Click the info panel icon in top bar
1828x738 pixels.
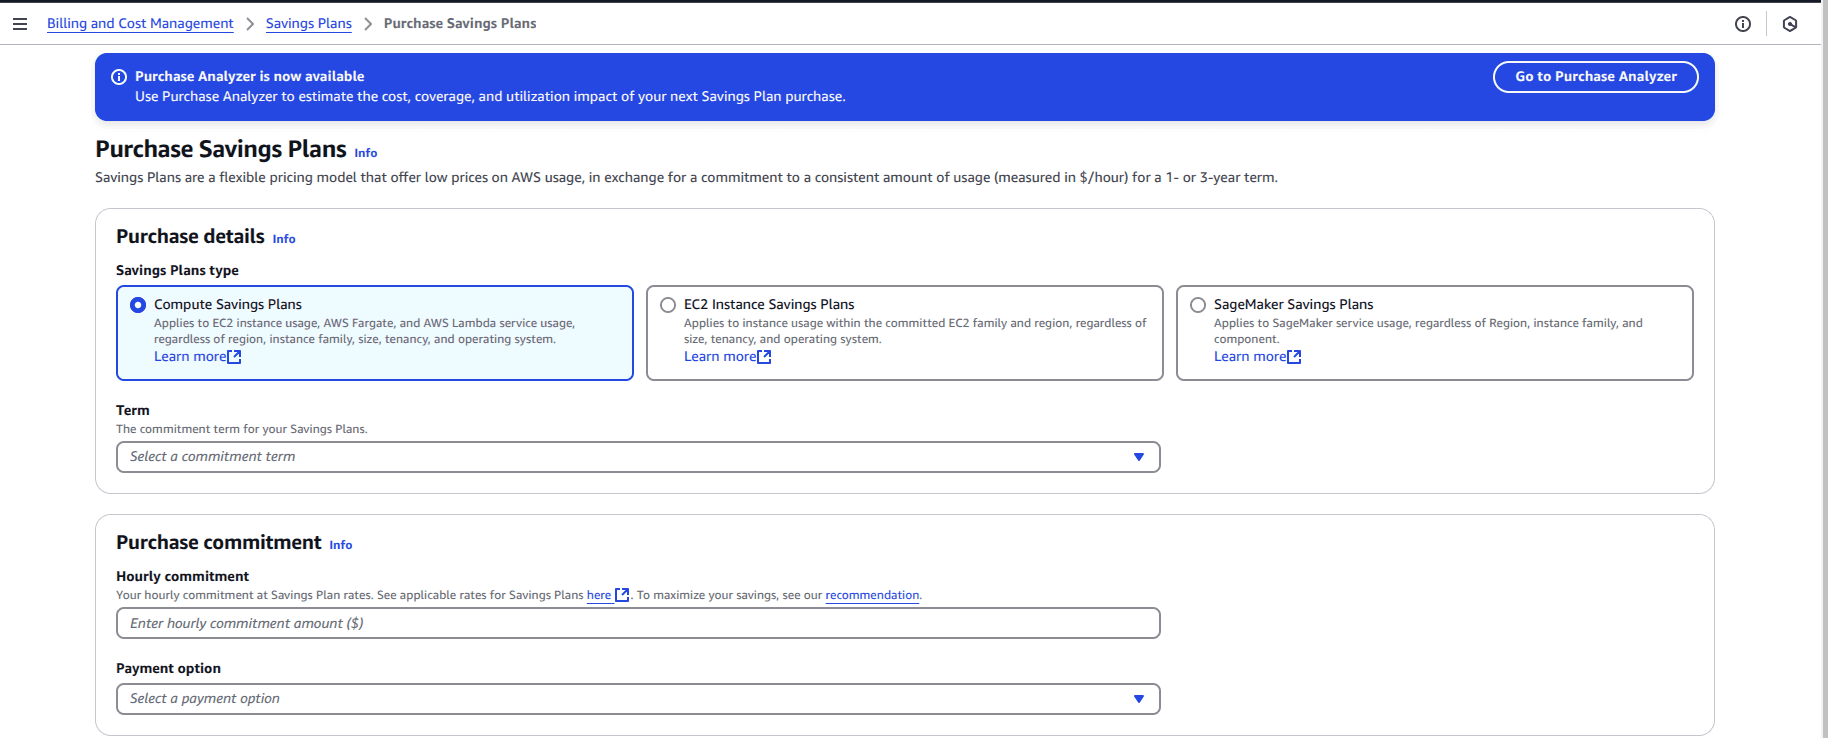[1743, 24]
